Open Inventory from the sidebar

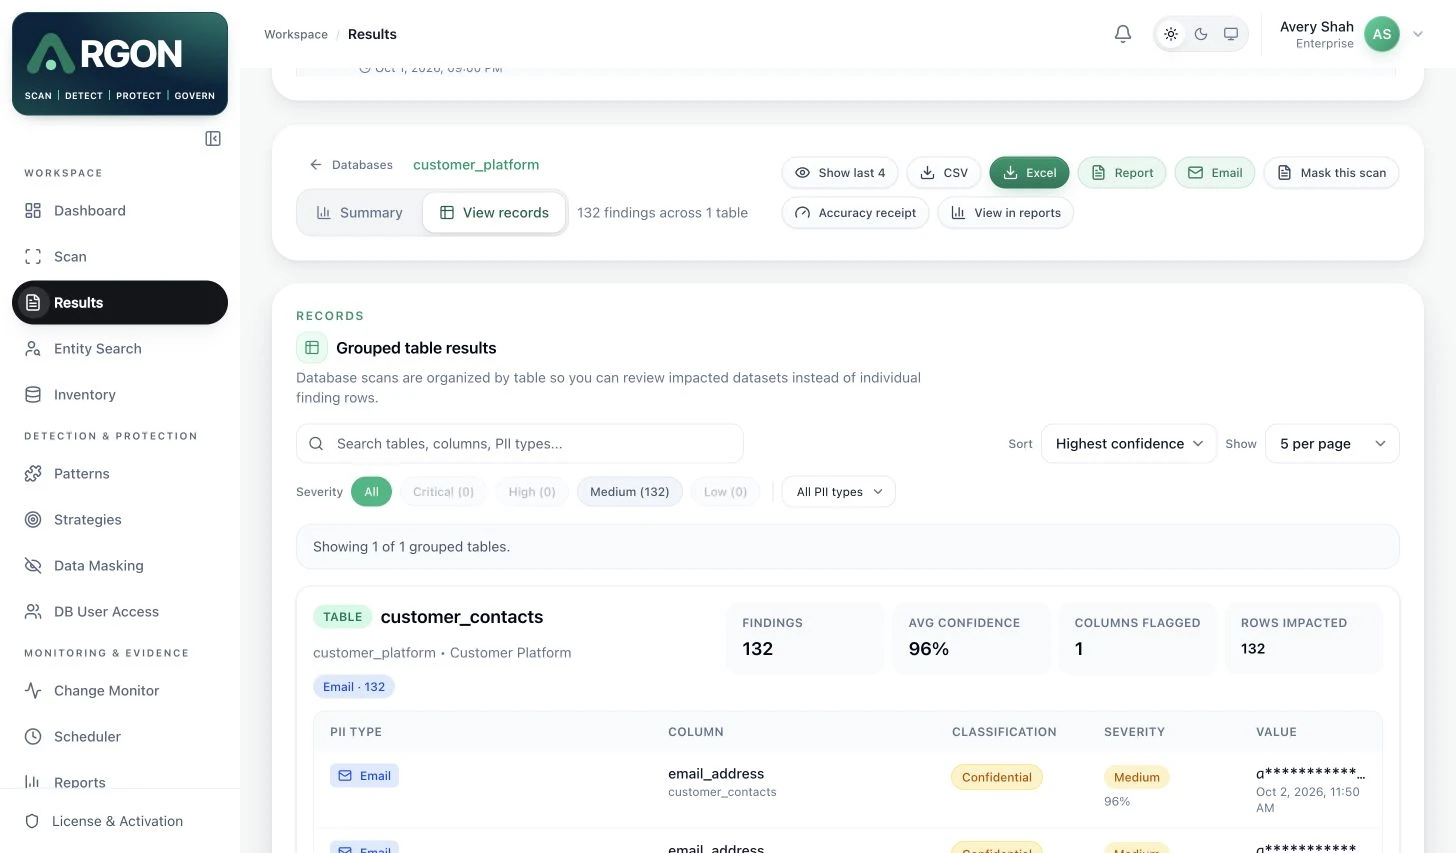click(120, 395)
